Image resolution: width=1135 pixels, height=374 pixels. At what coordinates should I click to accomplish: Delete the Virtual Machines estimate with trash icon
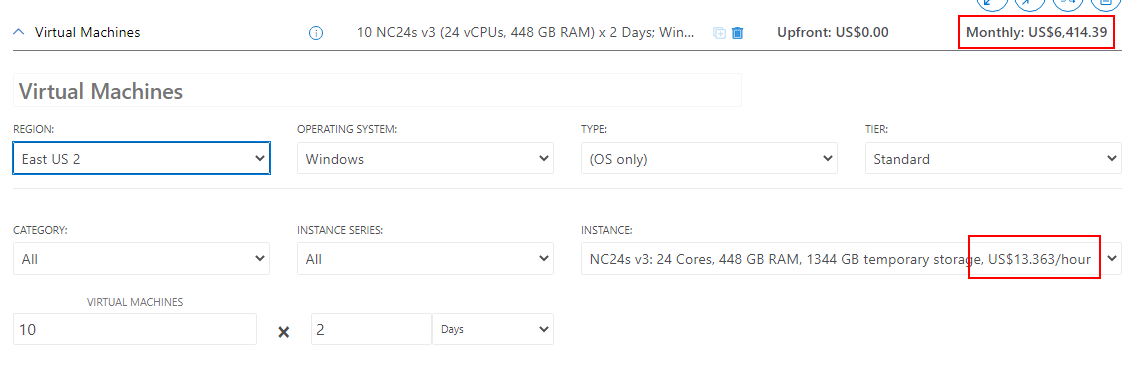(738, 33)
